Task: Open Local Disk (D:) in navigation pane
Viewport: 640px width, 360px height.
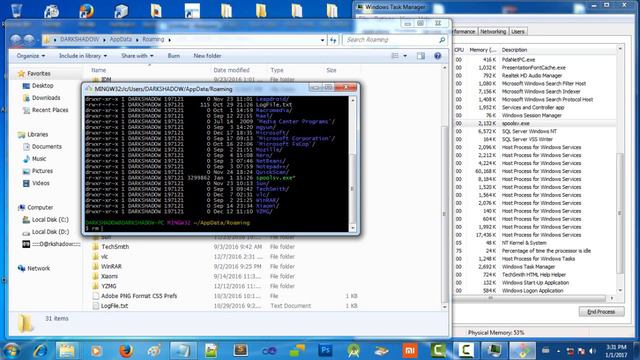Action: pos(50,232)
